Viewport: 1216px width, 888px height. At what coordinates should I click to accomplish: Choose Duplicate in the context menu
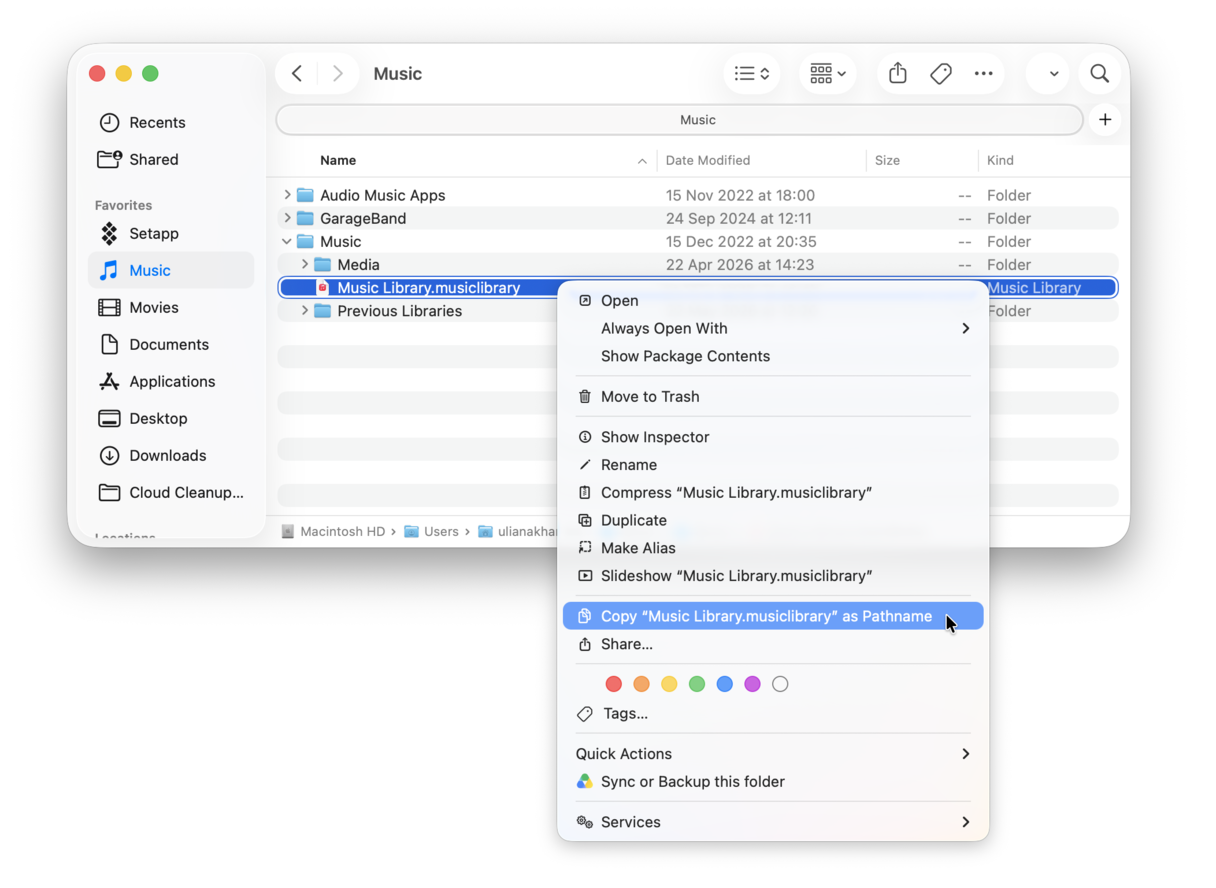pyautogui.click(x=773, y=520)
